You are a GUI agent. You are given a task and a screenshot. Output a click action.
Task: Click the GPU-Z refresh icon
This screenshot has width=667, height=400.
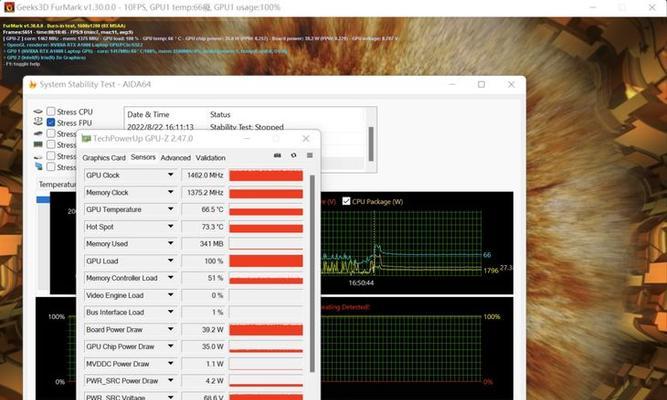click(x=294, y=155)
